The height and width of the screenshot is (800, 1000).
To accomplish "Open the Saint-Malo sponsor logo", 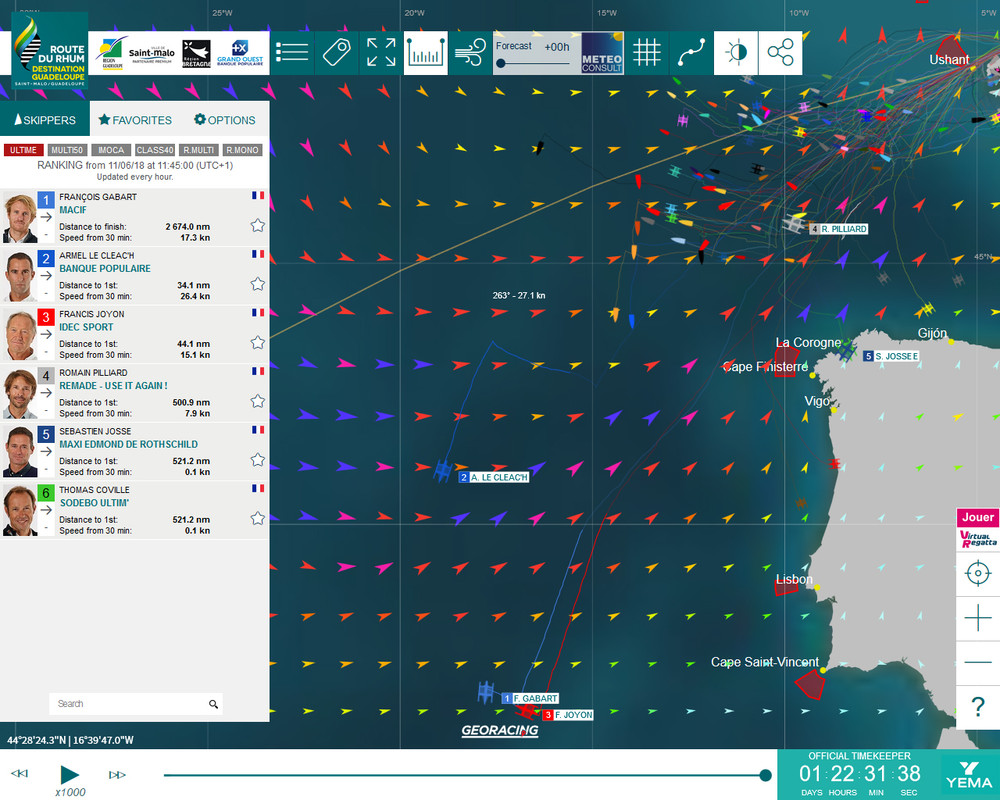I will pos(151,54).
